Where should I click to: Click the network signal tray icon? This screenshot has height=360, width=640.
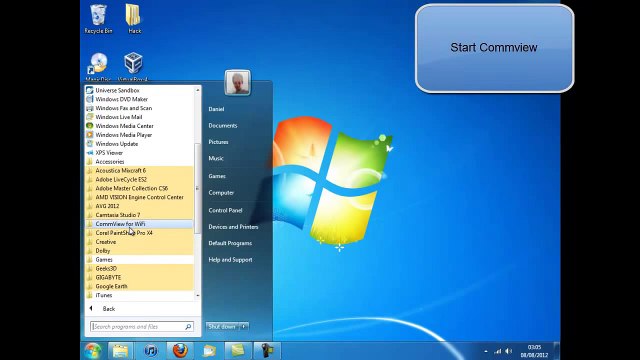point(498,351)
